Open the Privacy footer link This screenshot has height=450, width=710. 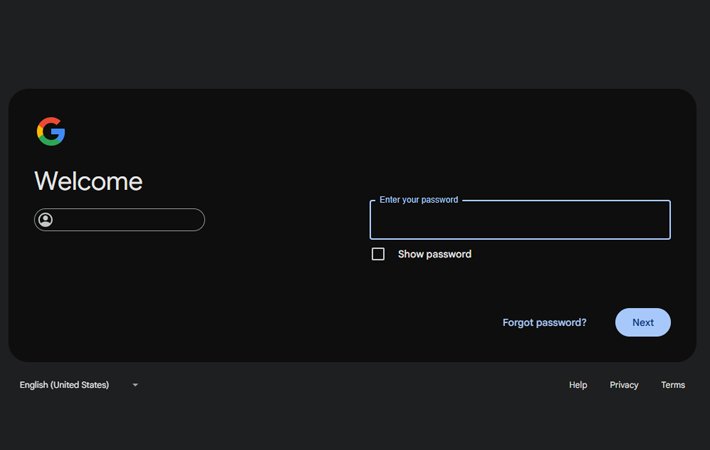pyautogui.click(x=624, y=385)
